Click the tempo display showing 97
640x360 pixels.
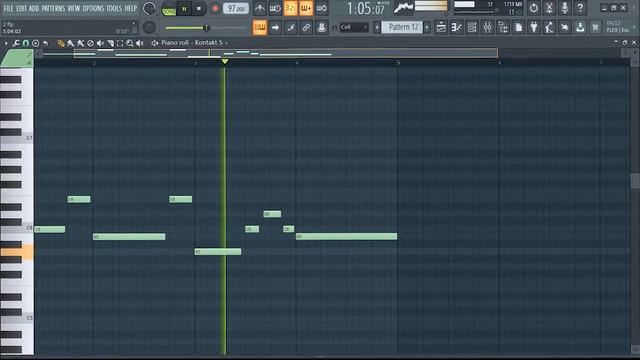[x=236, y=9]
